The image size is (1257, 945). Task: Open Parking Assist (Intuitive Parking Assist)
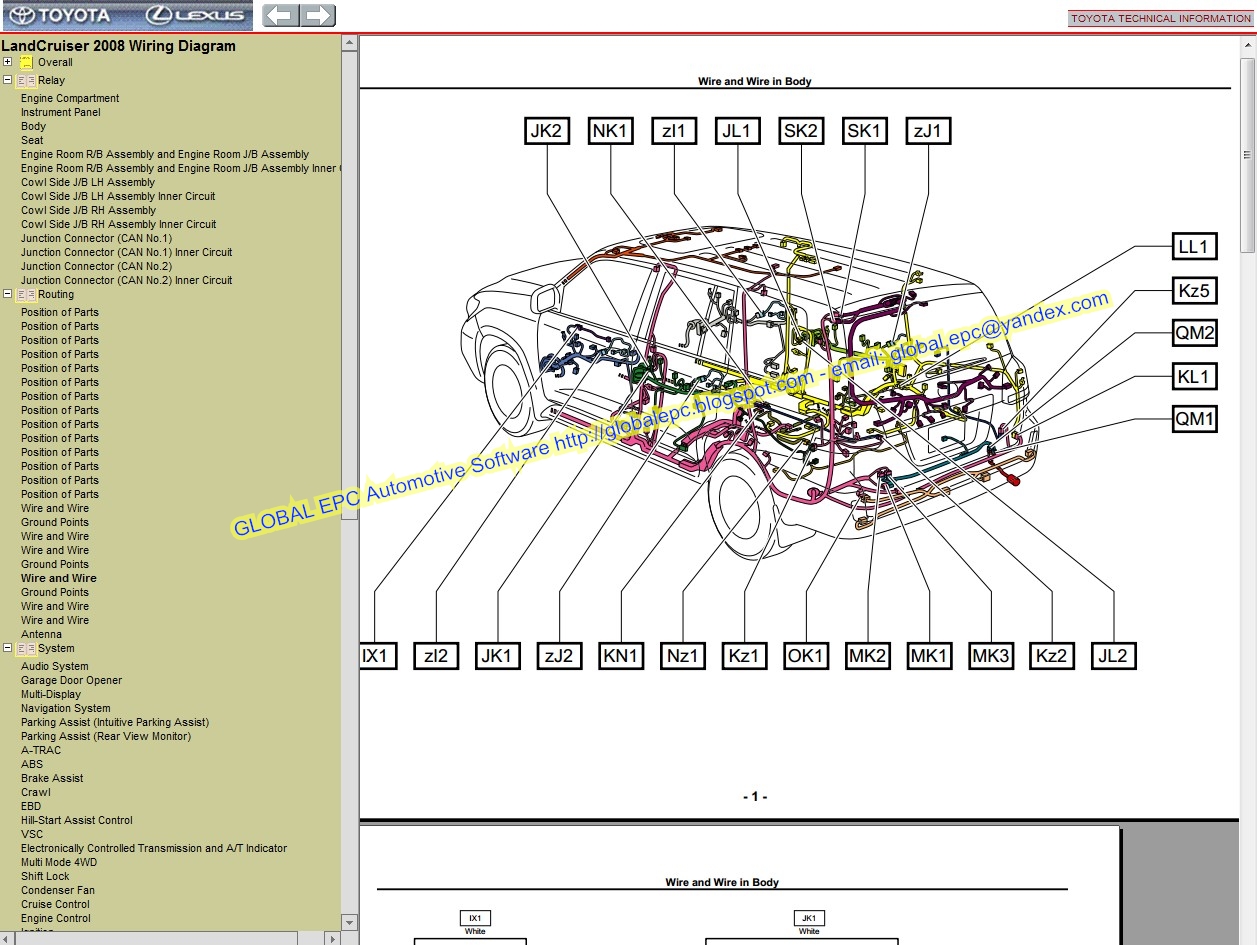[115, 722]
